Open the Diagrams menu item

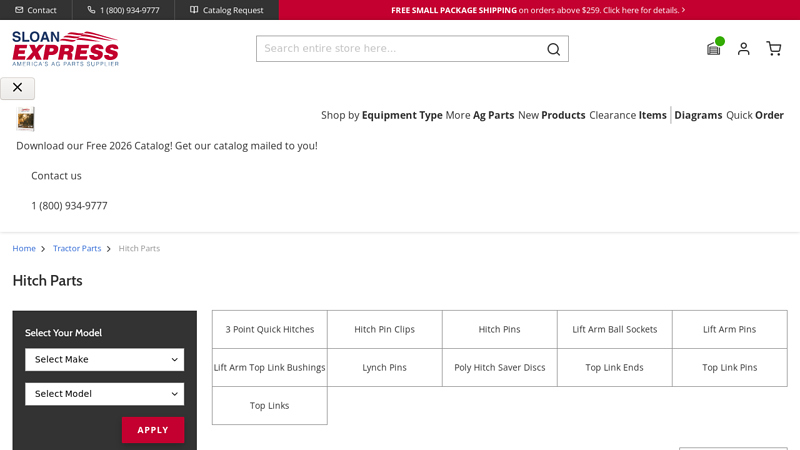698,115
